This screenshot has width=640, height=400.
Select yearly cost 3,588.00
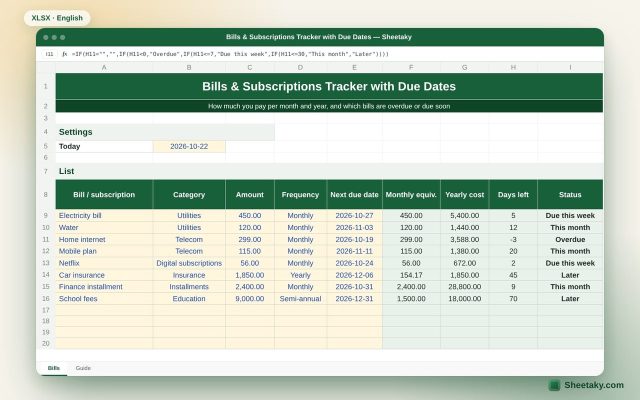tap(464, 240)
